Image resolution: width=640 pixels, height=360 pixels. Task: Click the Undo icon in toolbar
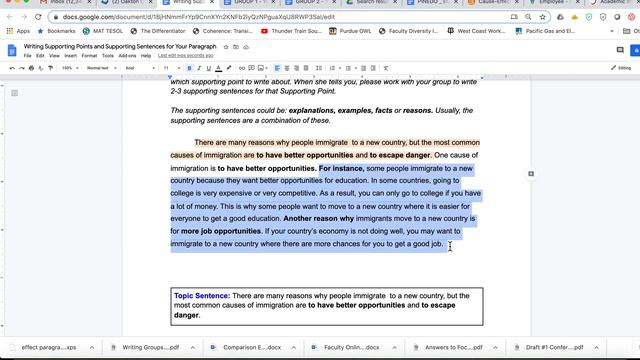point(12,68)
